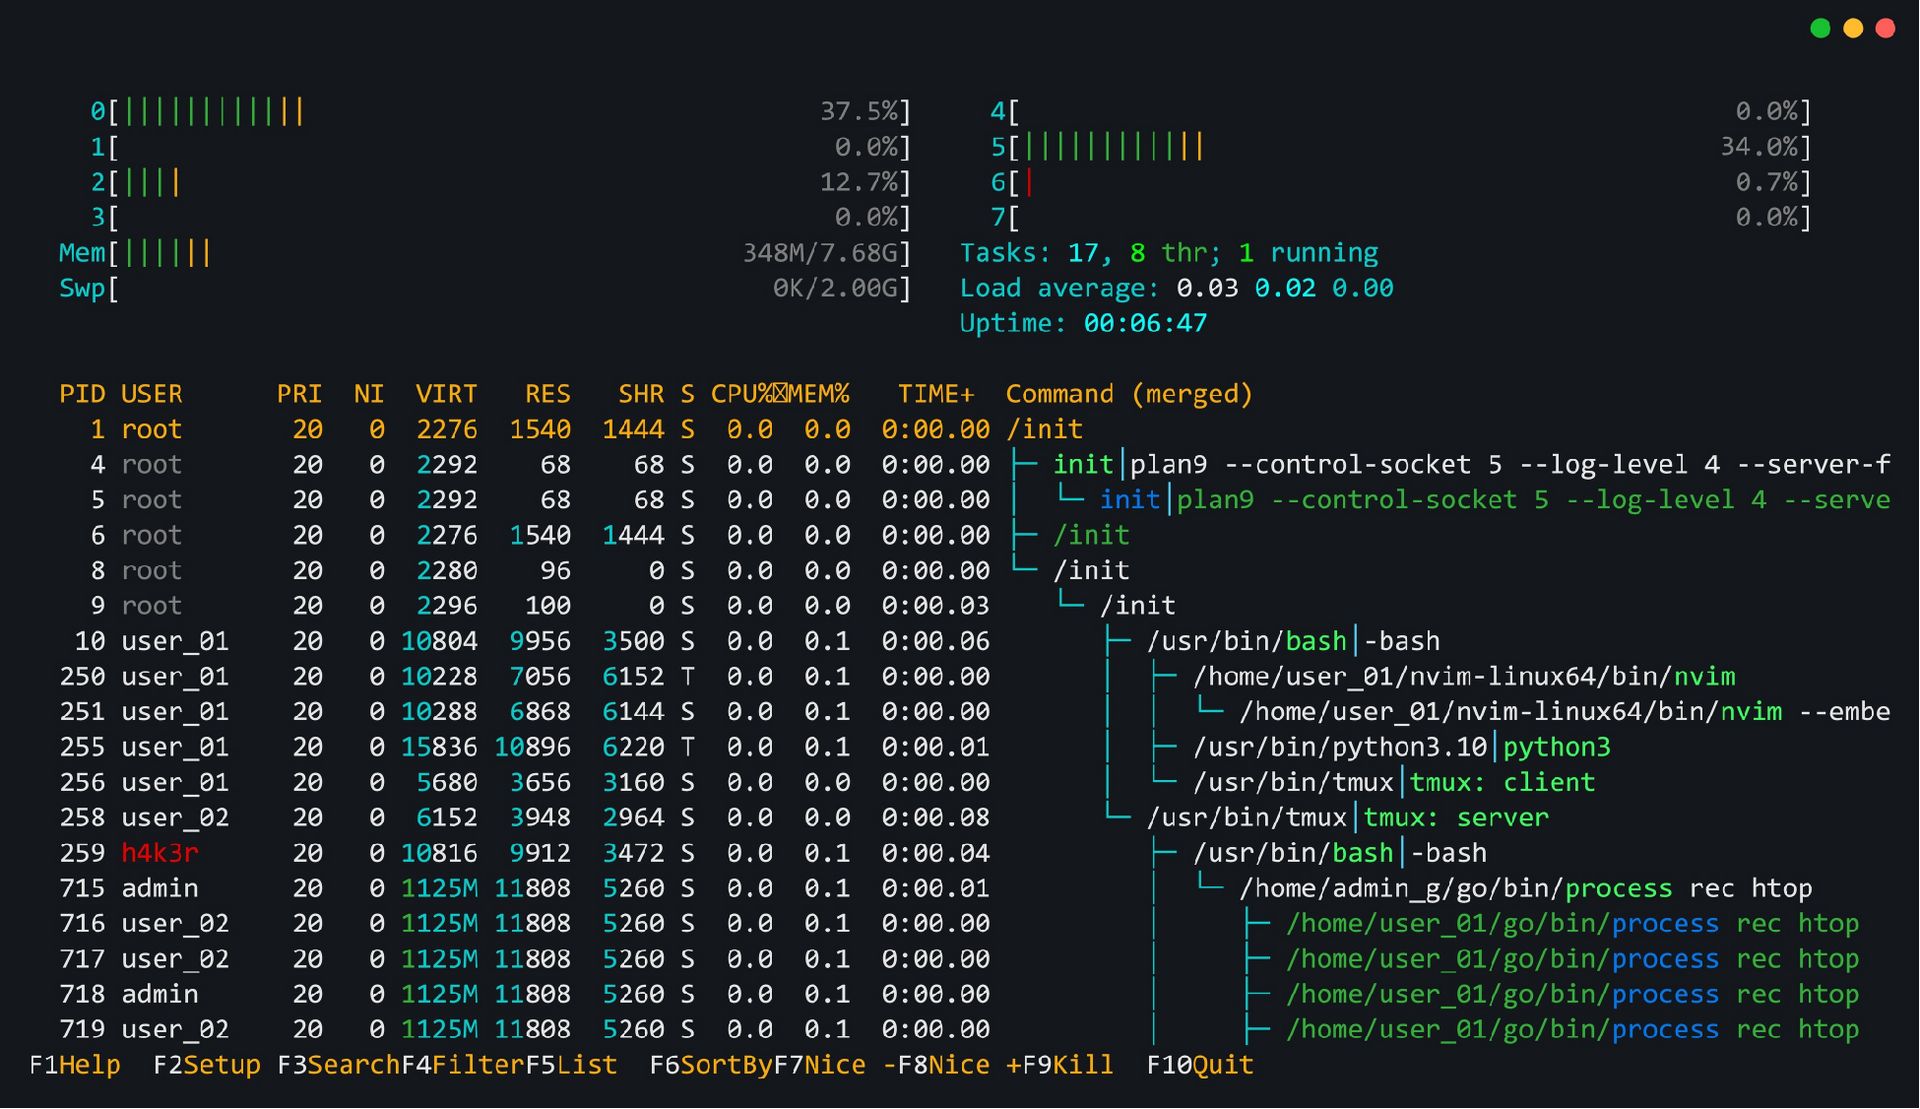Click the green window control dot
Screen dimensions: 1920x1109
coord(1820,28)
